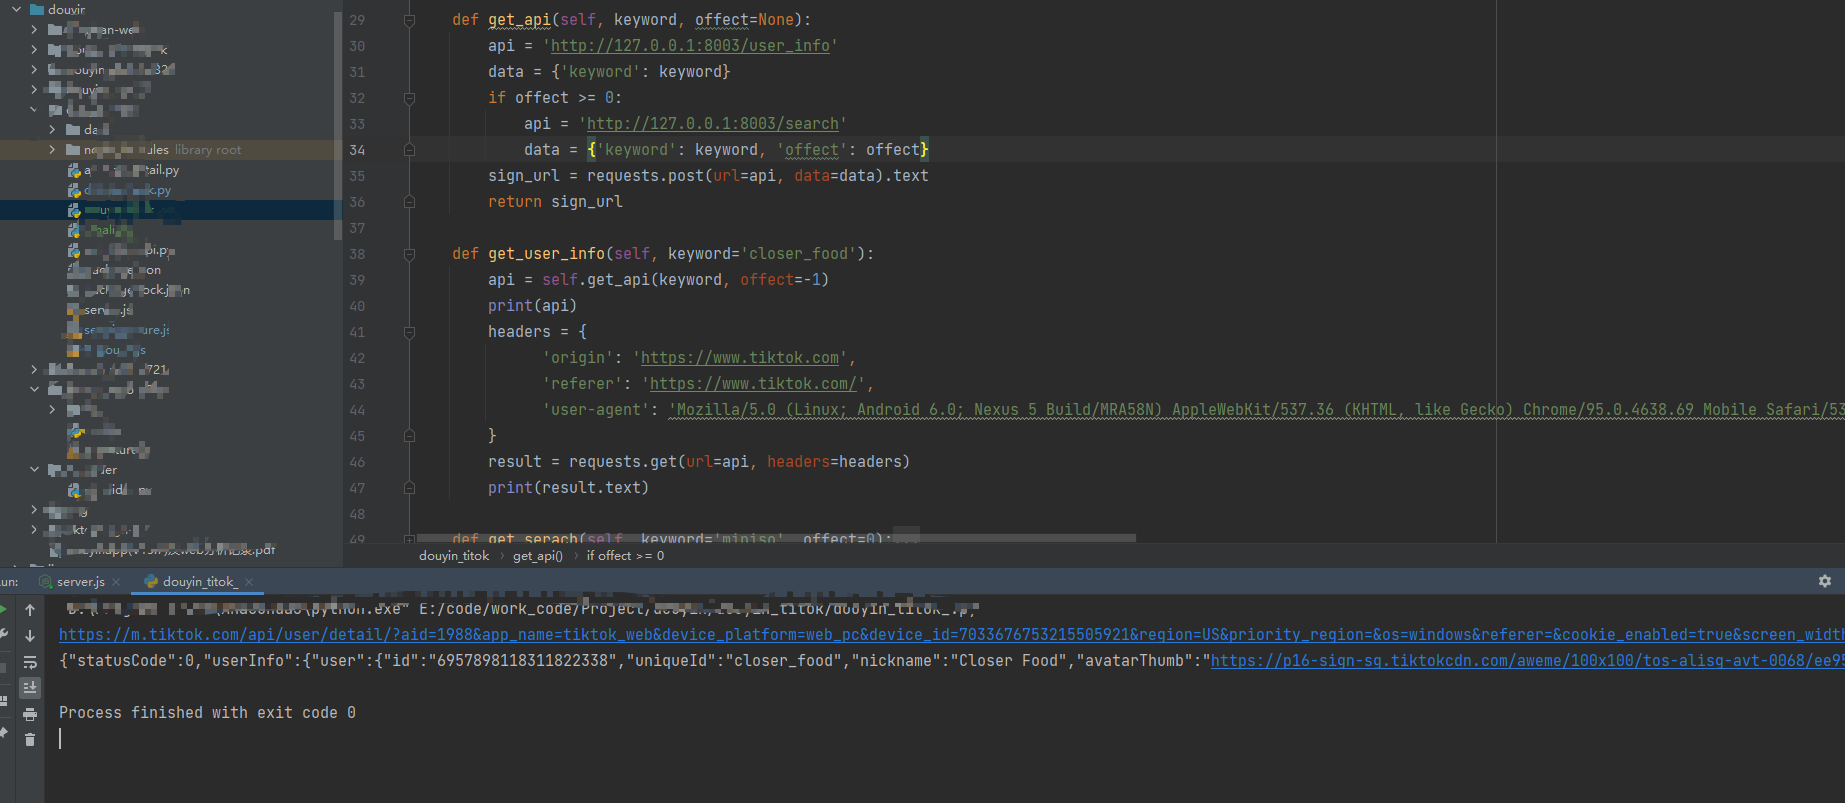
Task: Close the server.js run tab
Action: point(116,582)
